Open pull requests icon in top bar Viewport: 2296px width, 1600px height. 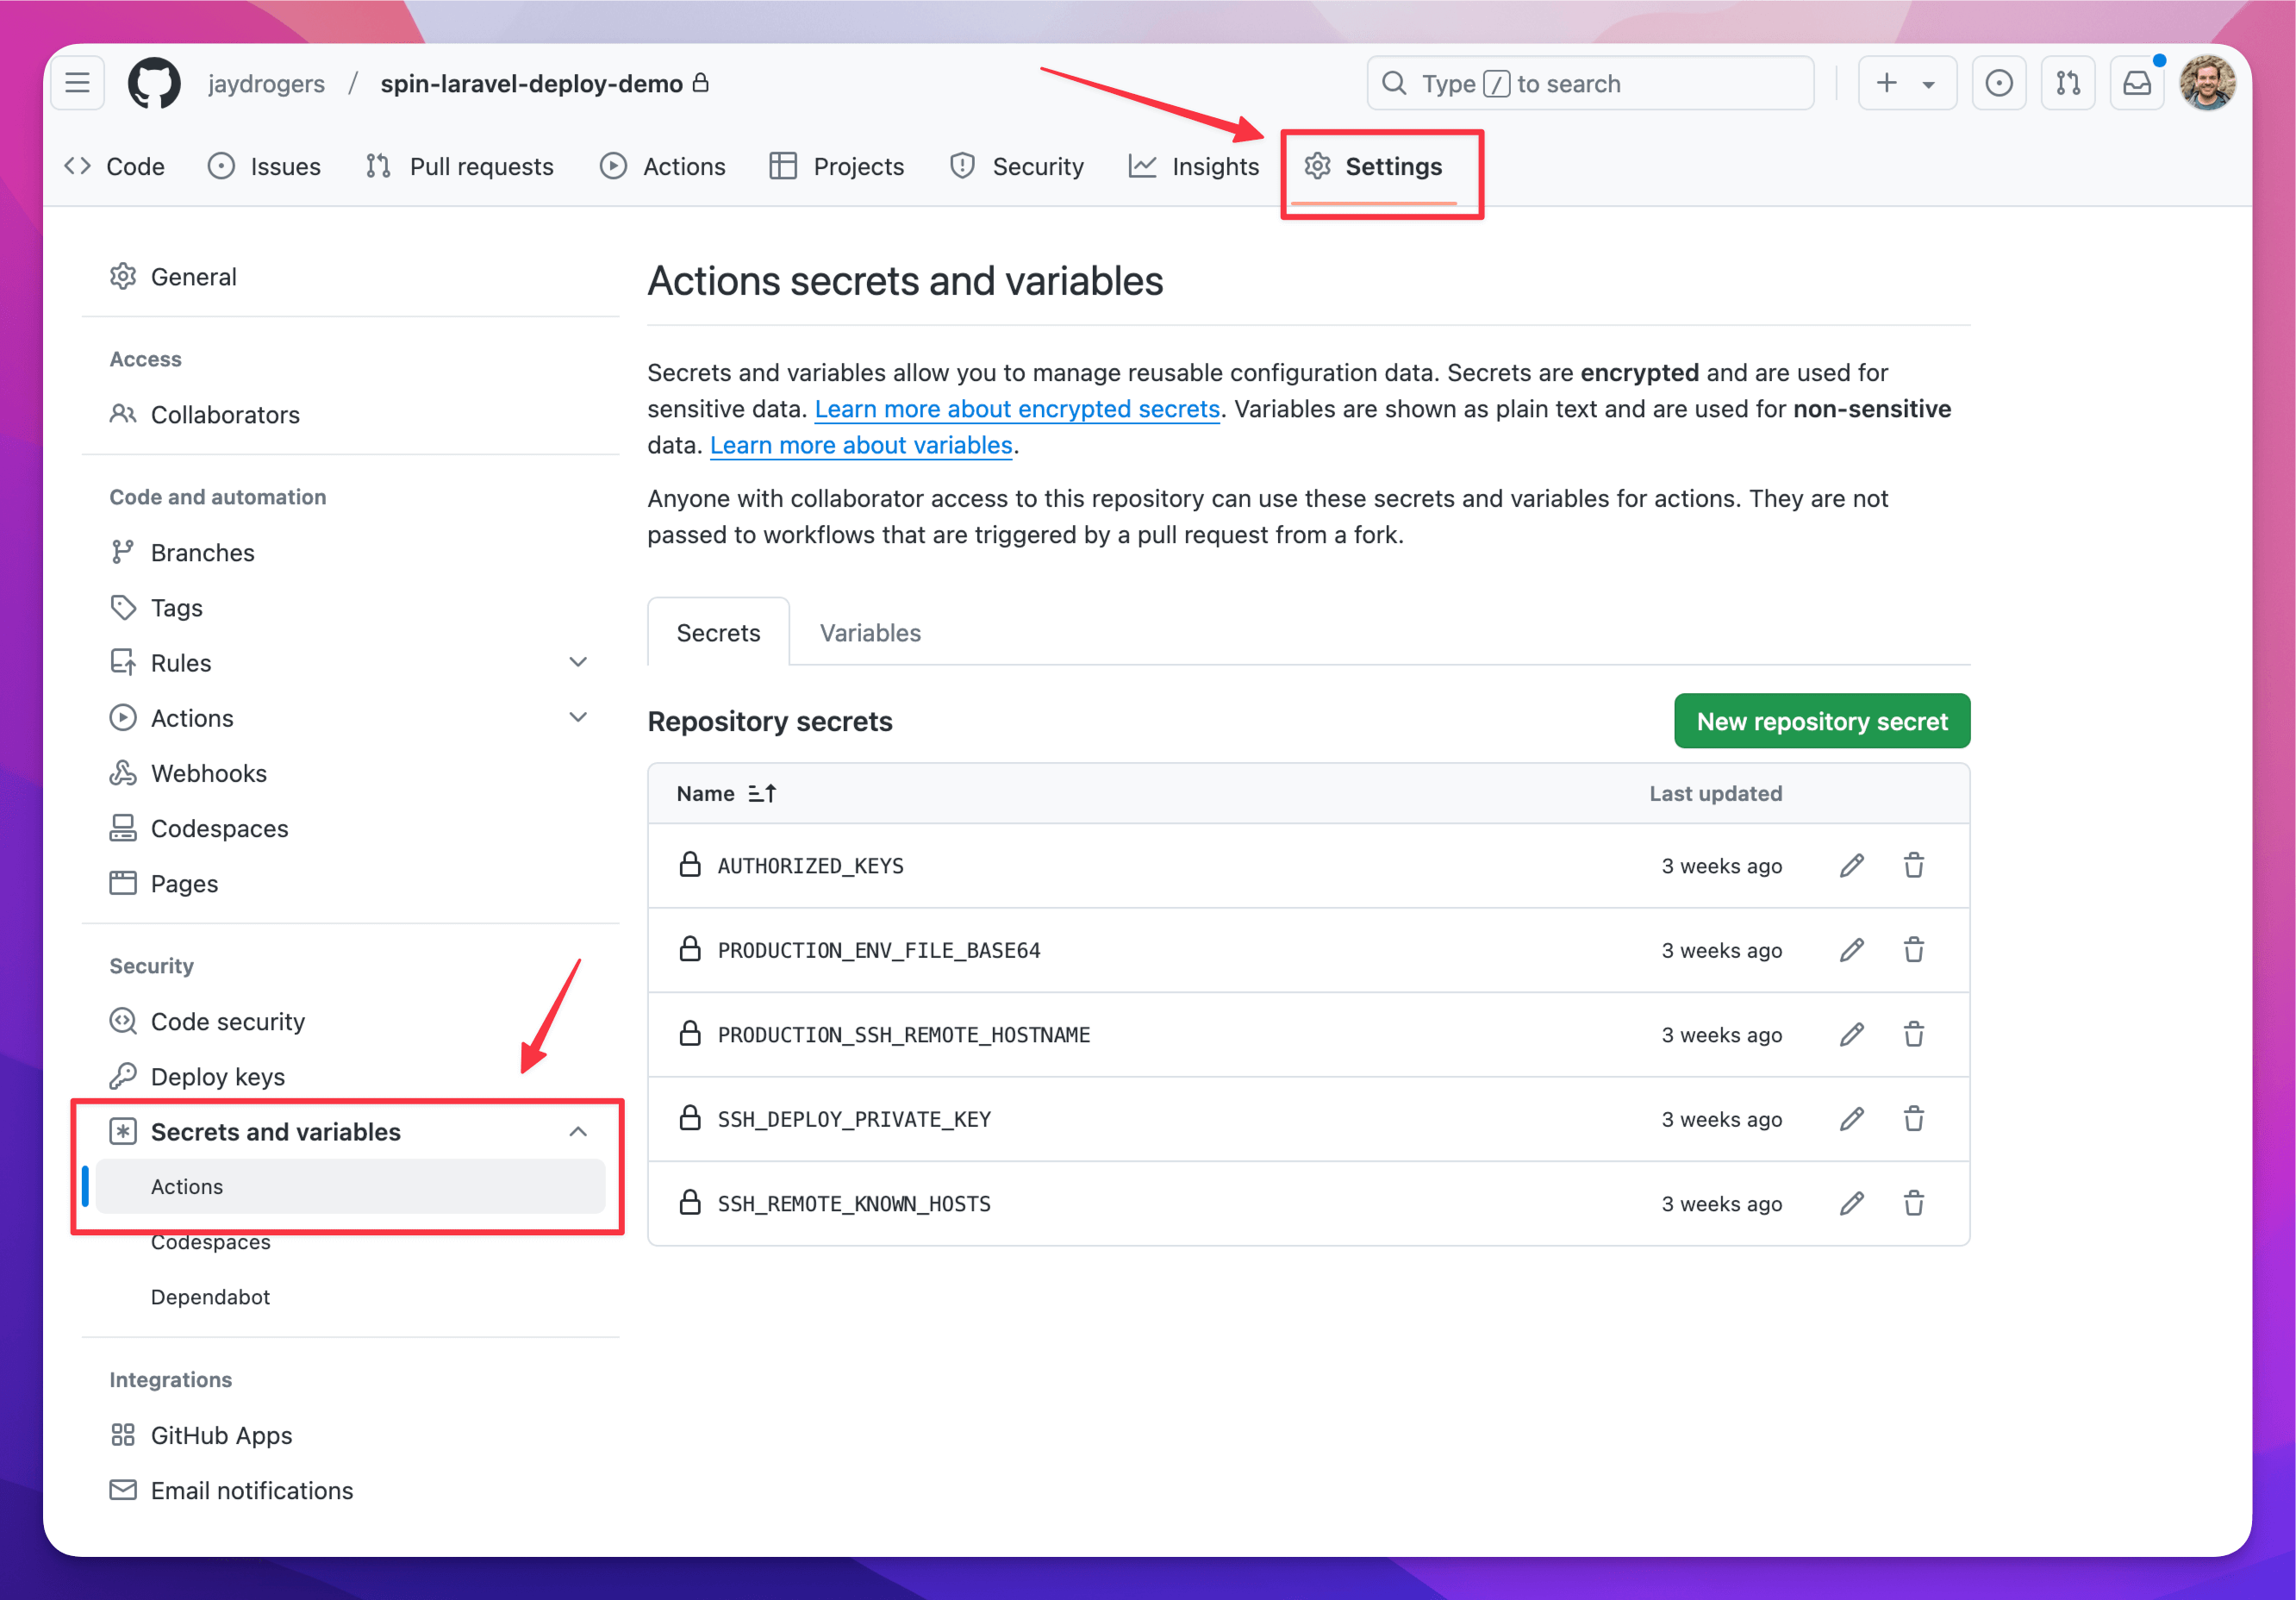[x=2067, y=83]
